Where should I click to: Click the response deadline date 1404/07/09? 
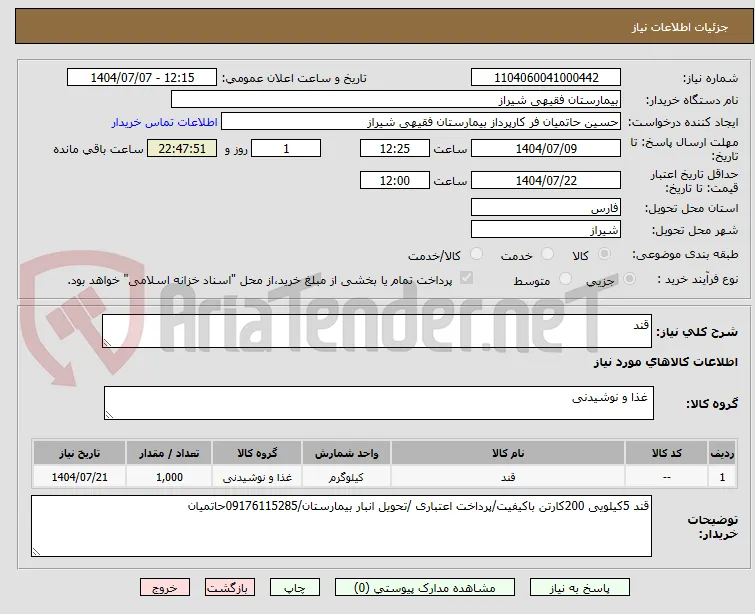(546, 148)
